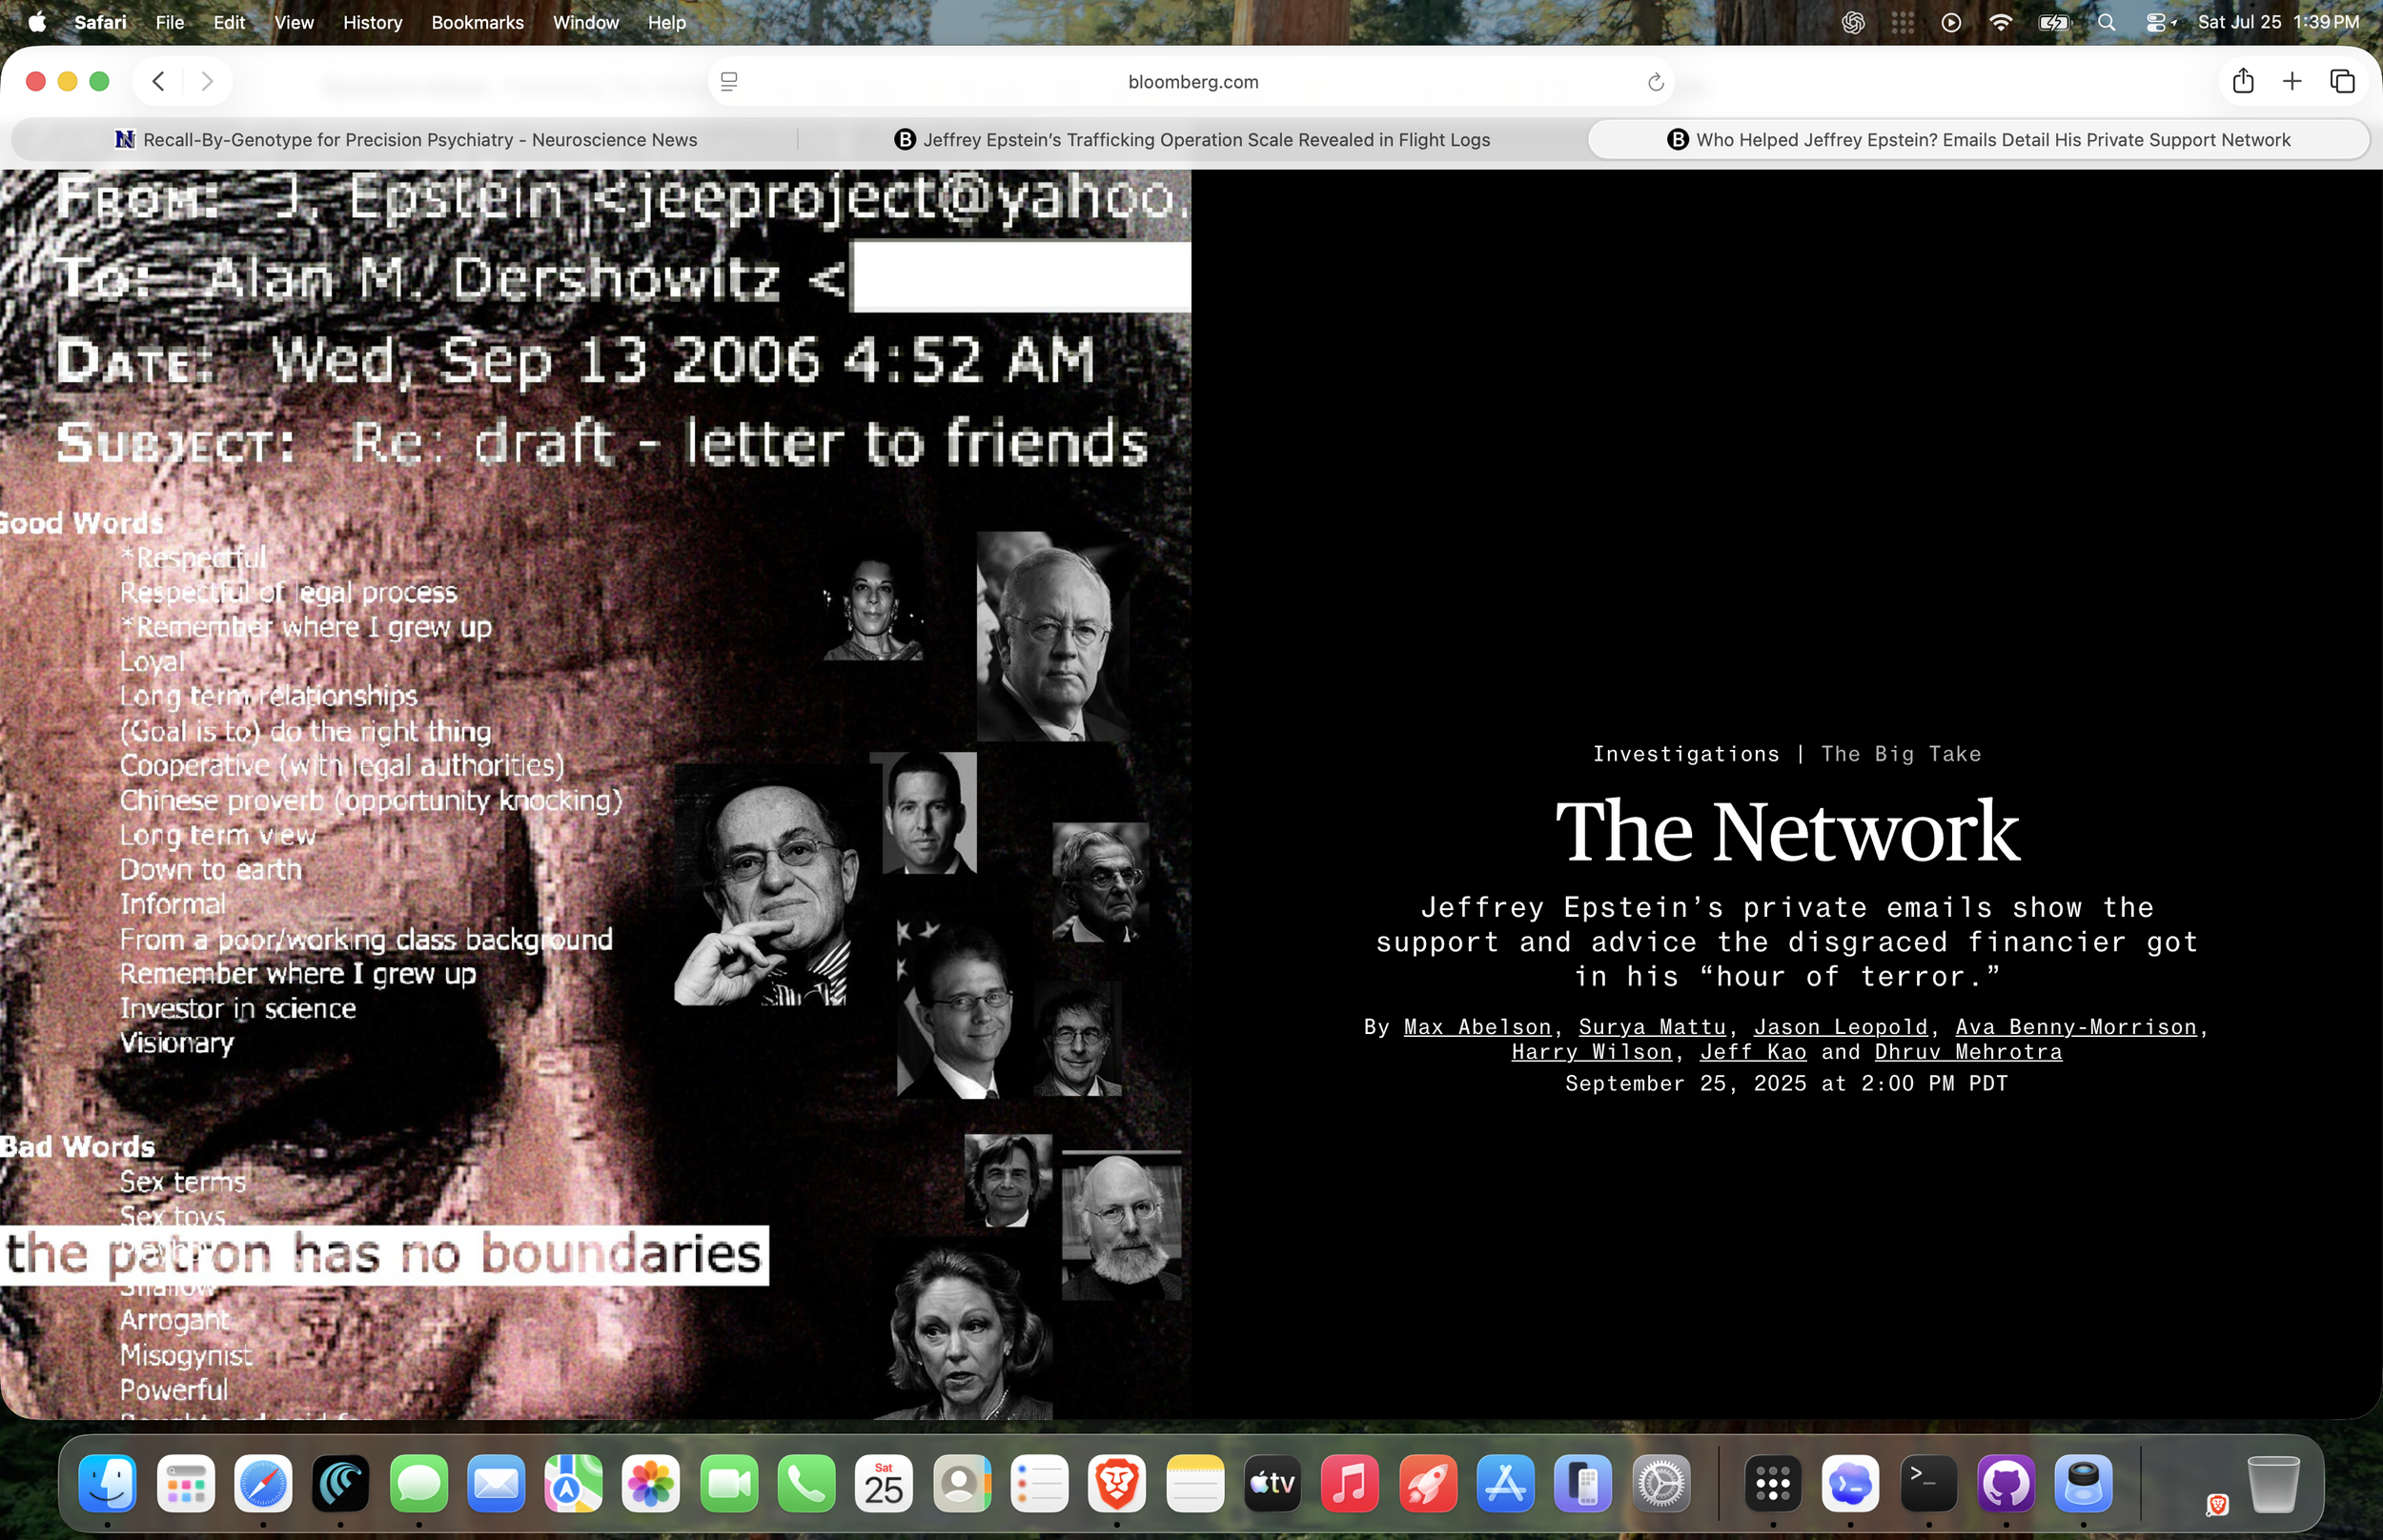This screenshot has width=2383, height=1540.
Task: Open the Edit menu
Action: 229,22
